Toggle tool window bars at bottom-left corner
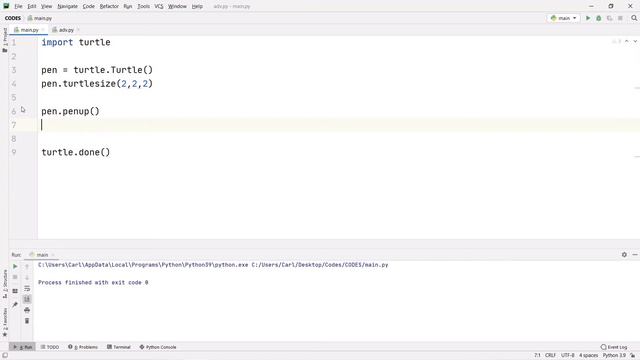640x360 pixels. coord(4,356)
